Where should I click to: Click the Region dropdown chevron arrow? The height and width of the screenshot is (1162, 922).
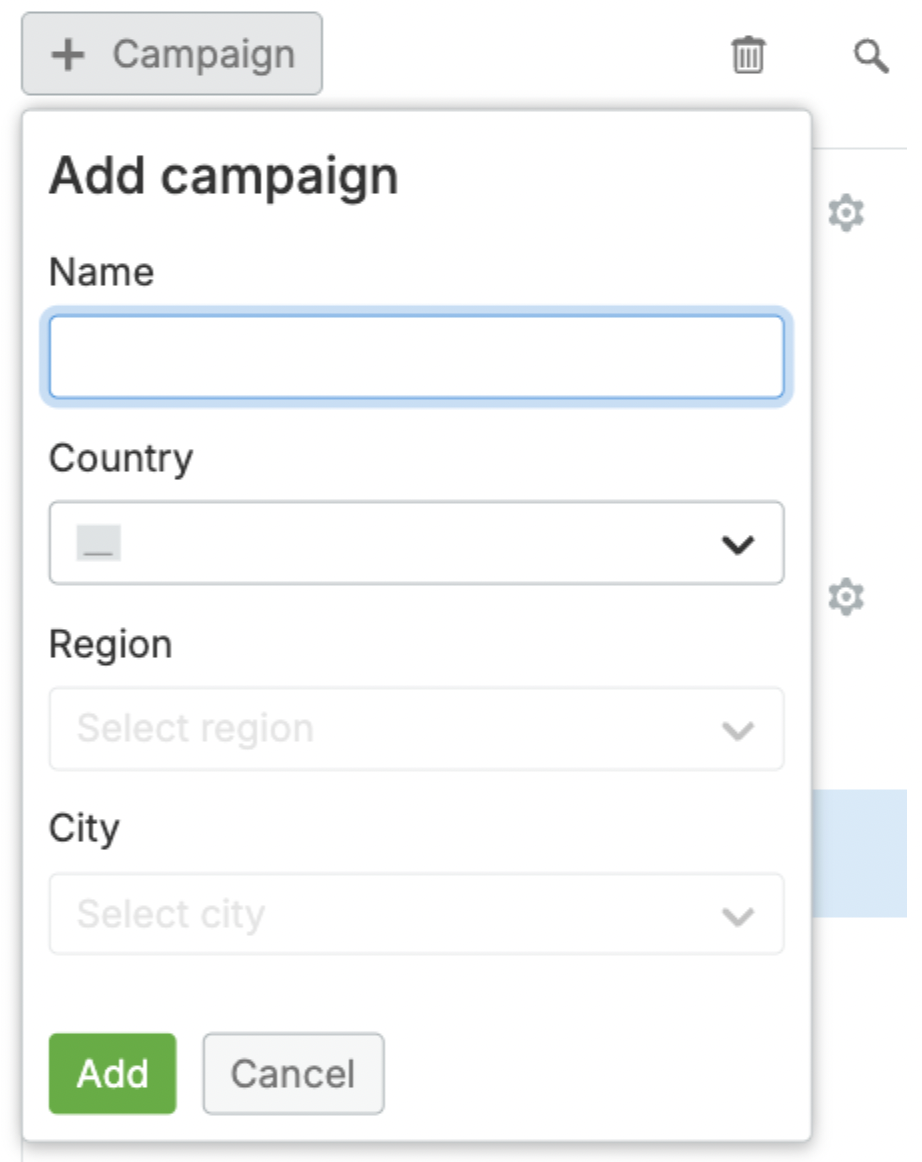click(737, 730)
